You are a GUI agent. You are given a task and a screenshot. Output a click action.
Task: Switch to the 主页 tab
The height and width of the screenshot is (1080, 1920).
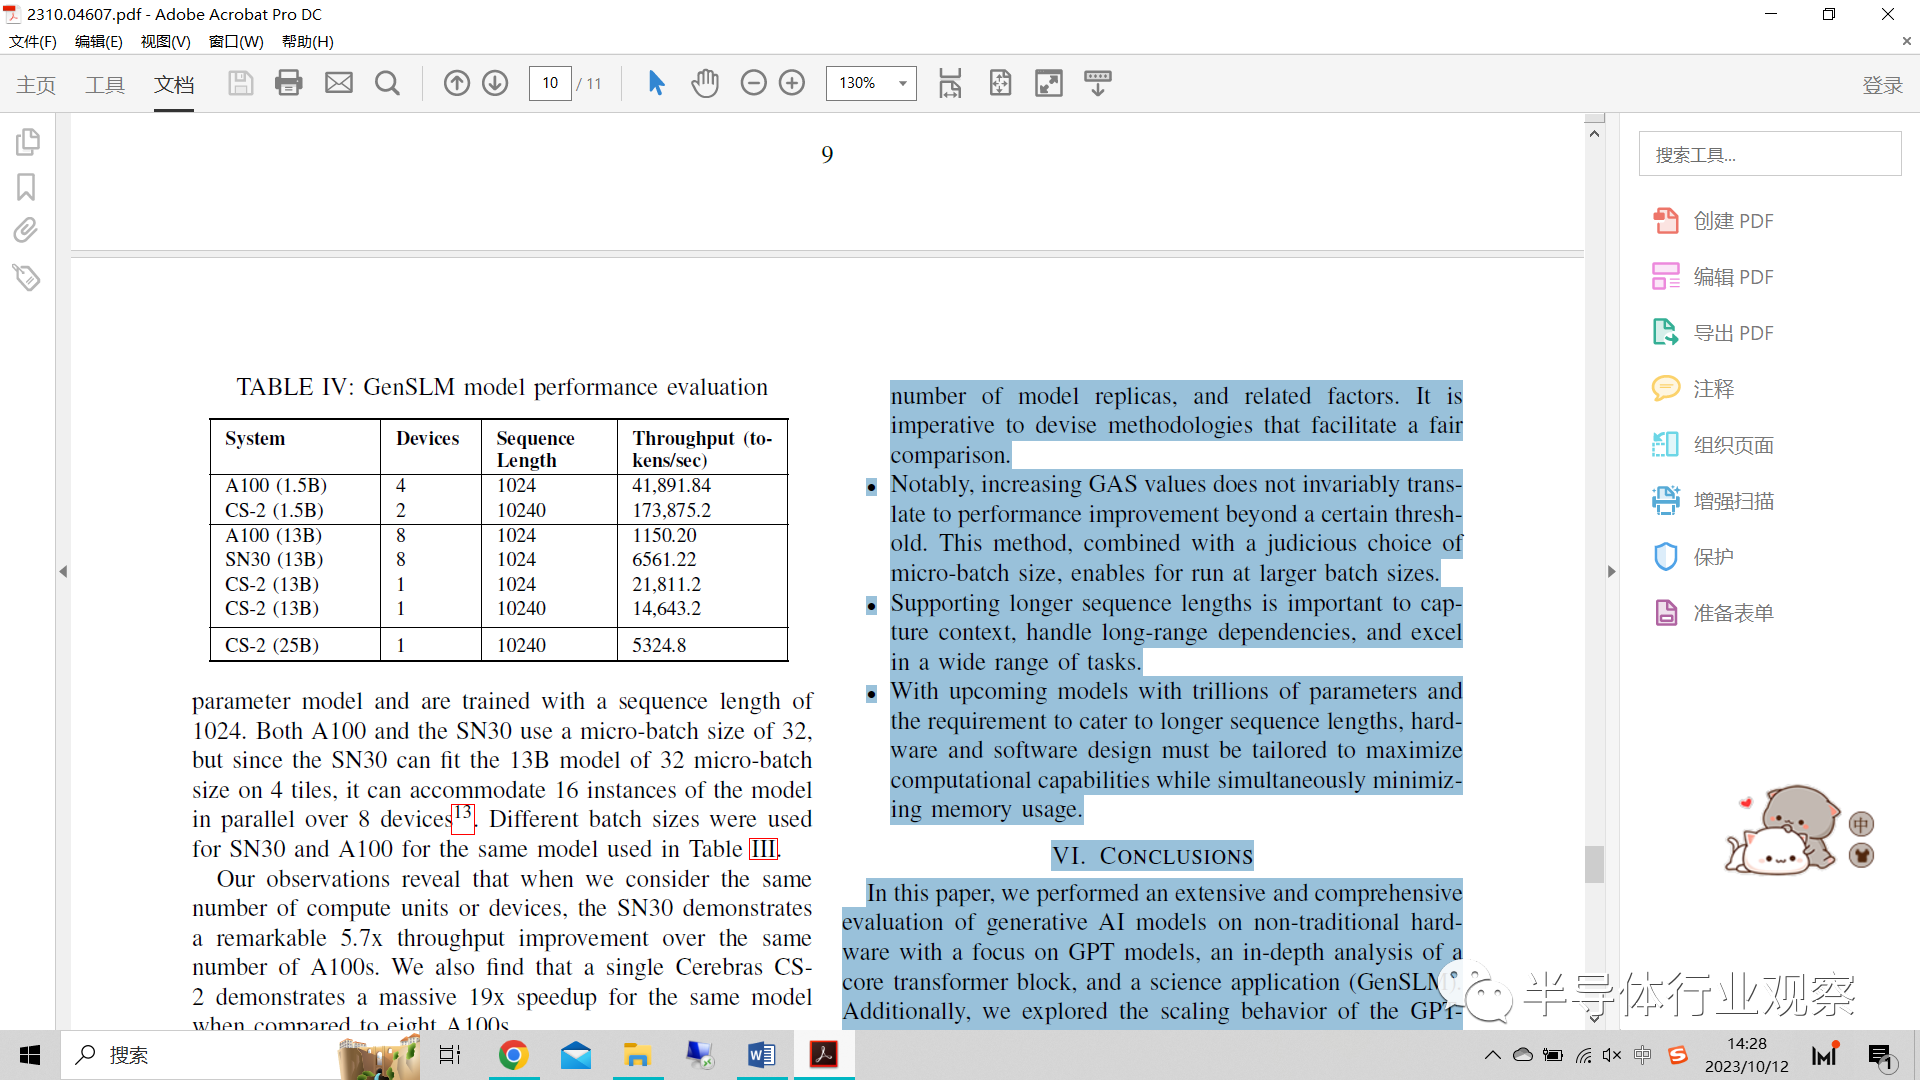(36, 85)
